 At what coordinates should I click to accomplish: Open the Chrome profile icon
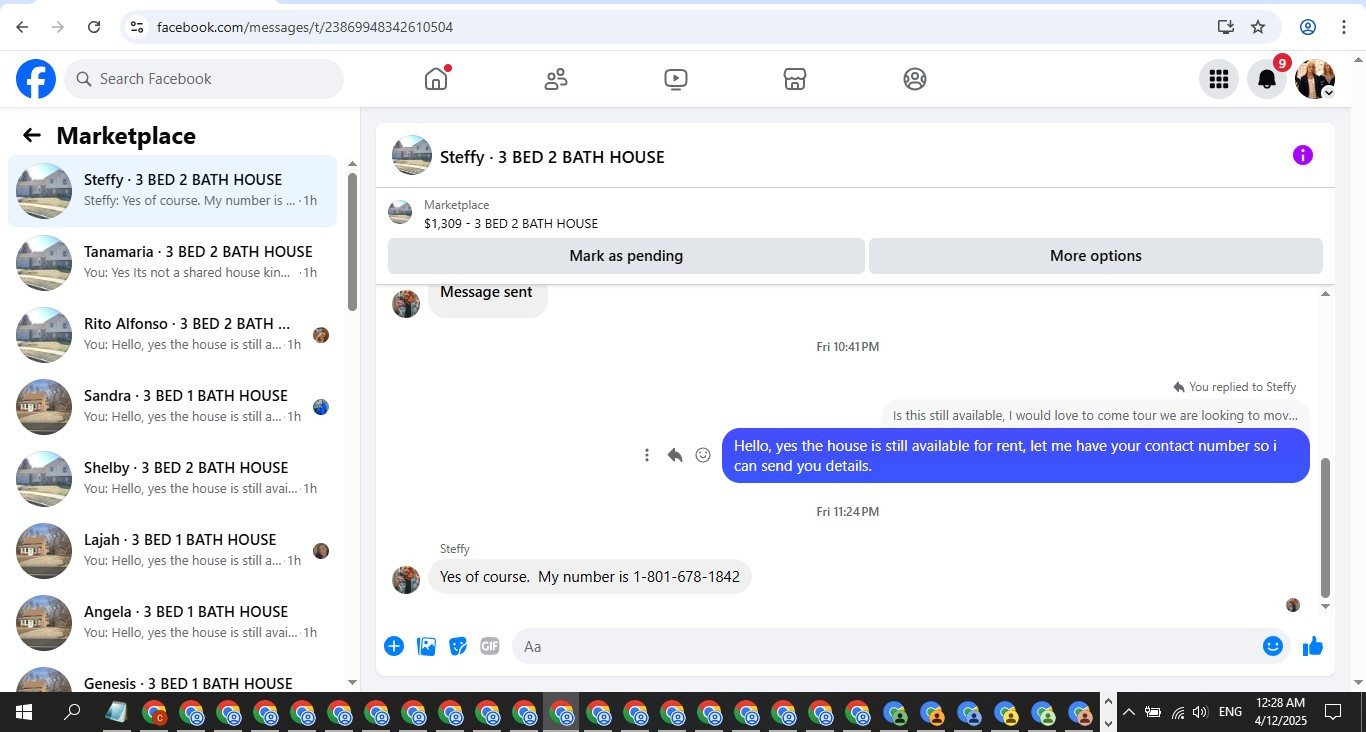[x=1308, y=27]
